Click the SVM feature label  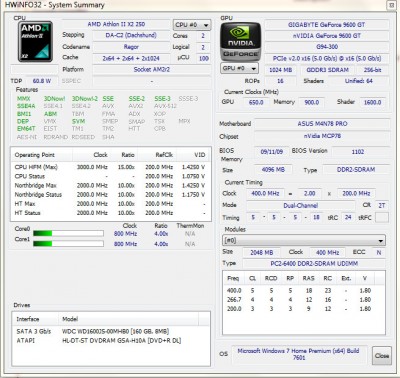pyautogui.click(x=78, y=121)
